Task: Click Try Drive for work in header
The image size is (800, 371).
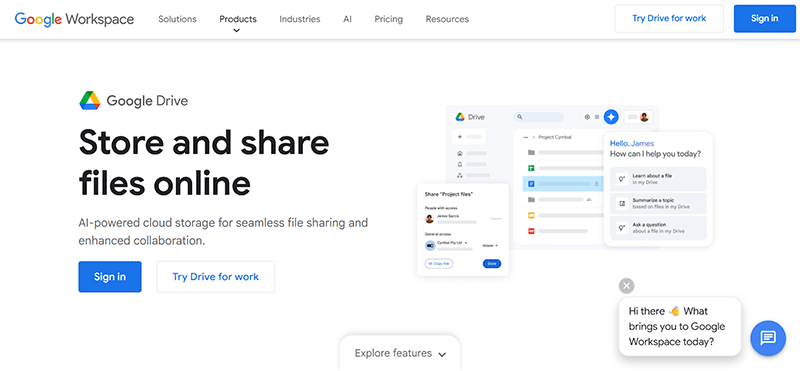Action: [669, 18]
